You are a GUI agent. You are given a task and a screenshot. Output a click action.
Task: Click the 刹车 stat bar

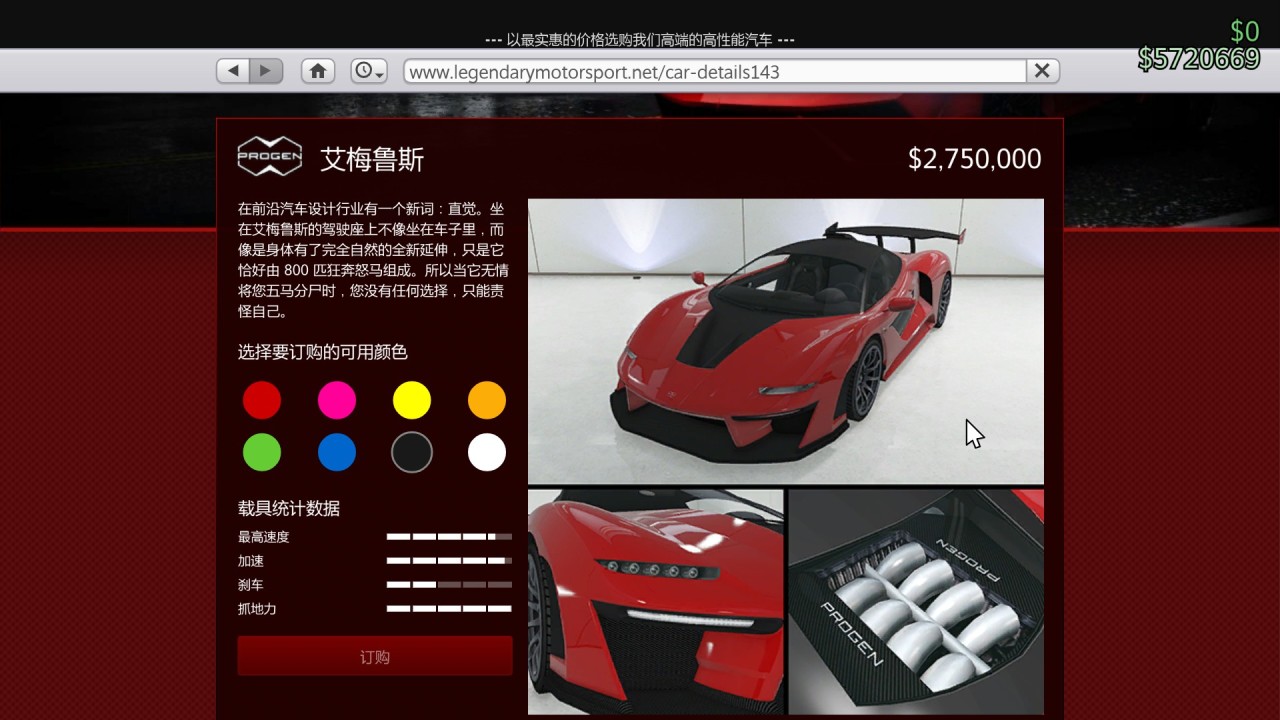tap(449, 585)
